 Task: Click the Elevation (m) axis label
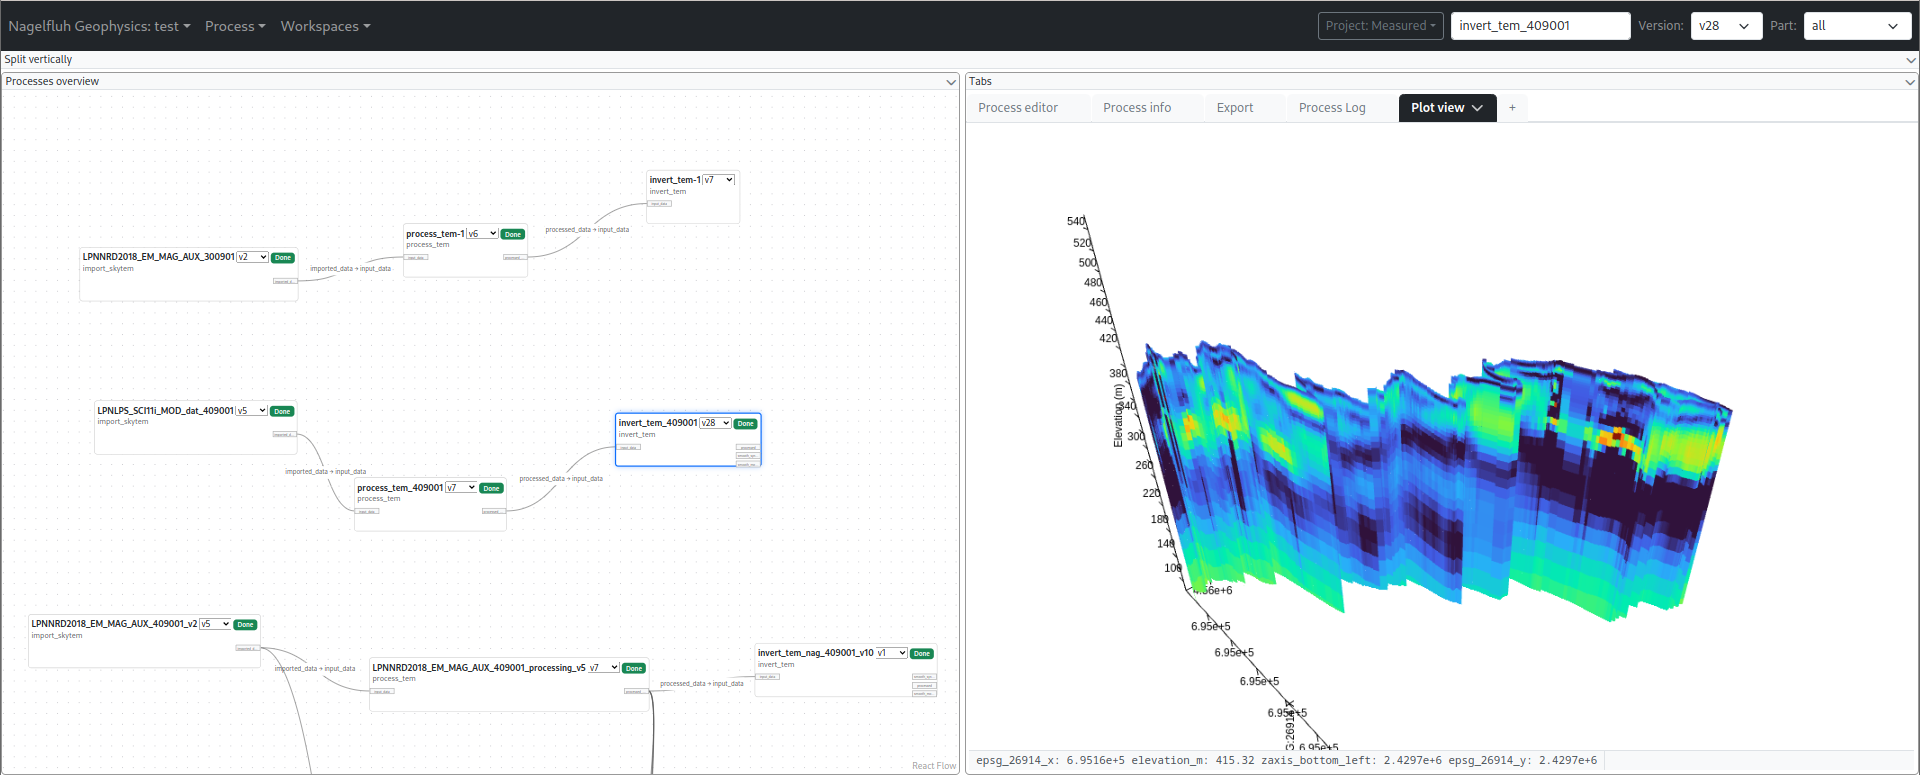point(1118,416)
